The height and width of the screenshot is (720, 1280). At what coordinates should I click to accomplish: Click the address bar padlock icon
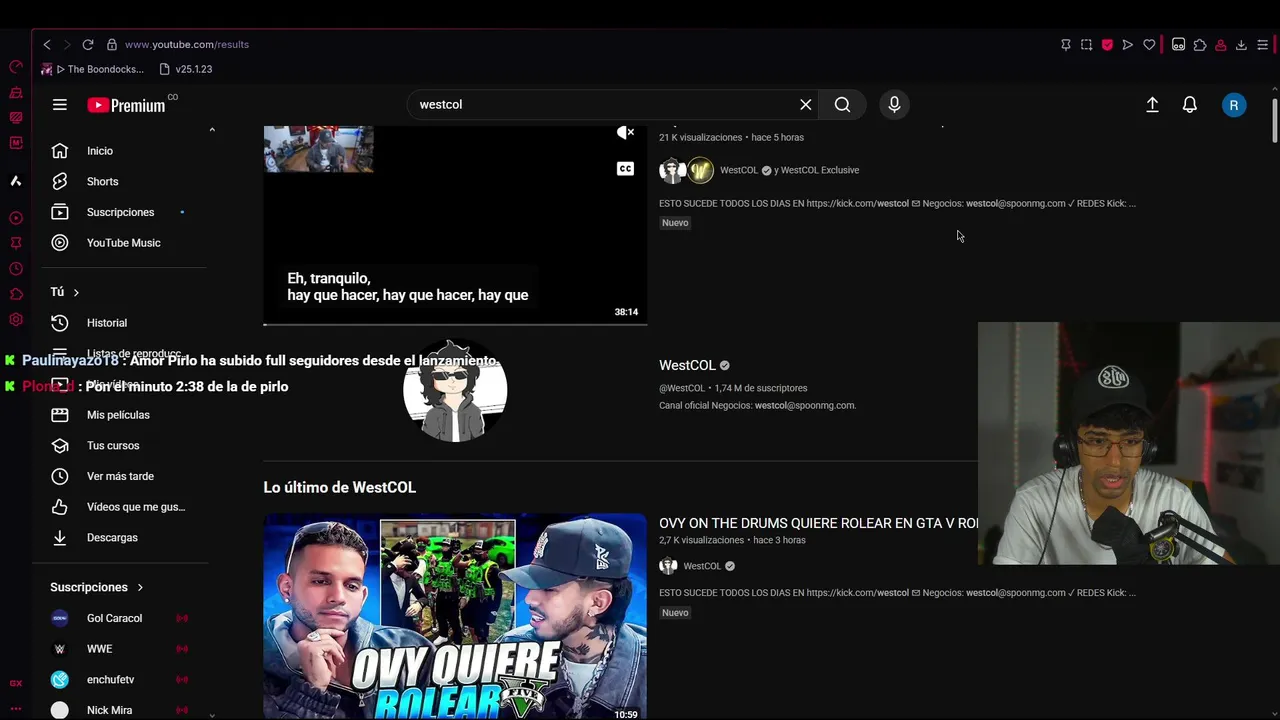(x=112, y=45)
